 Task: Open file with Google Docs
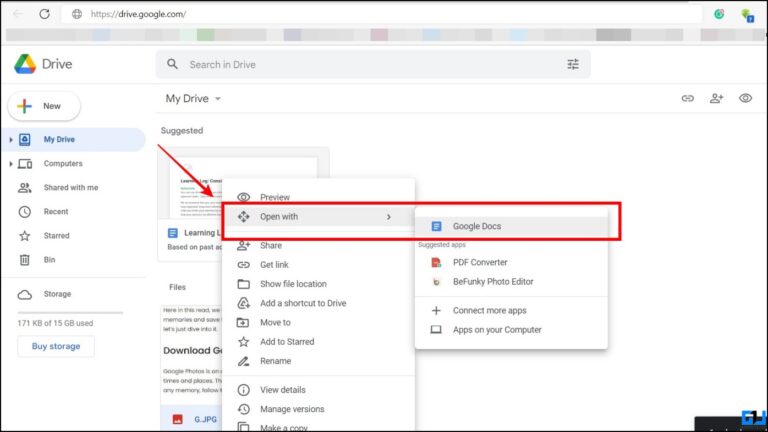coord(511,226)
